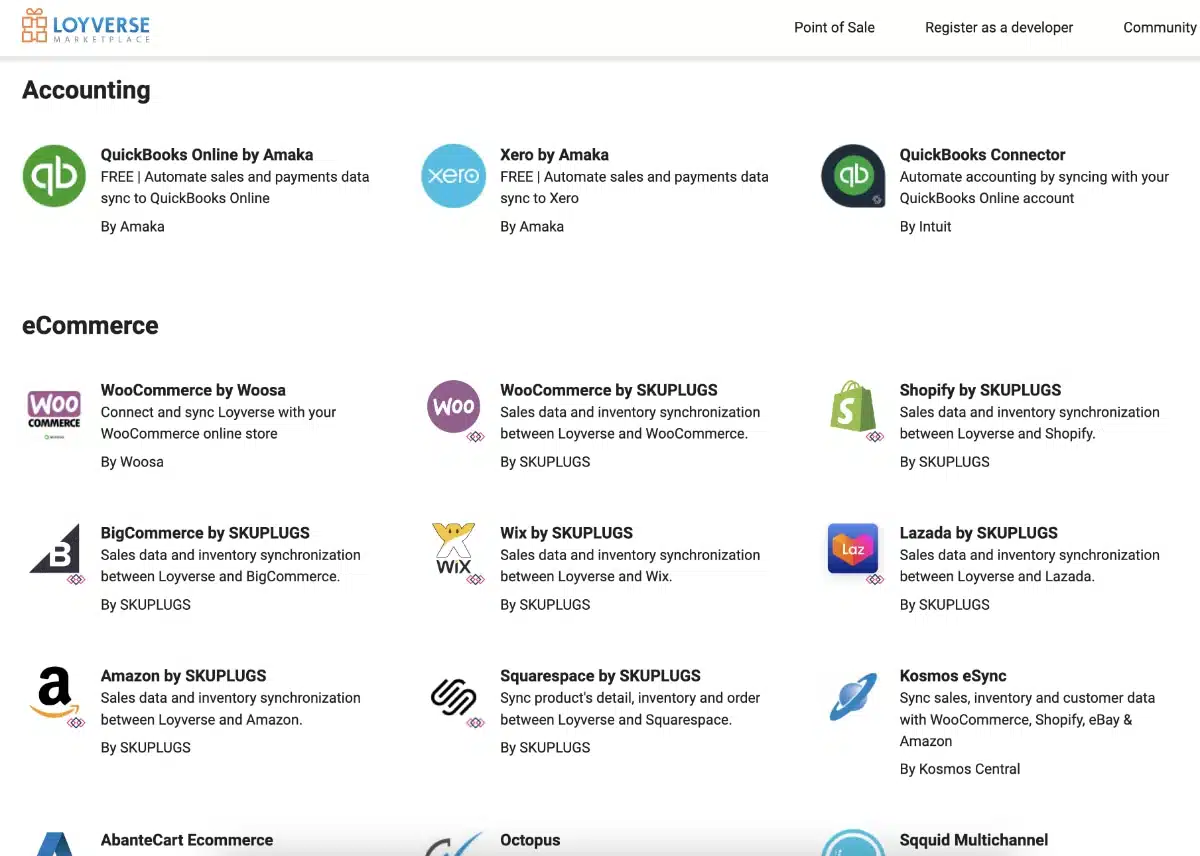Open the Xero by Amaka title link
The image size is (1200, 856).
coord(554,155)
